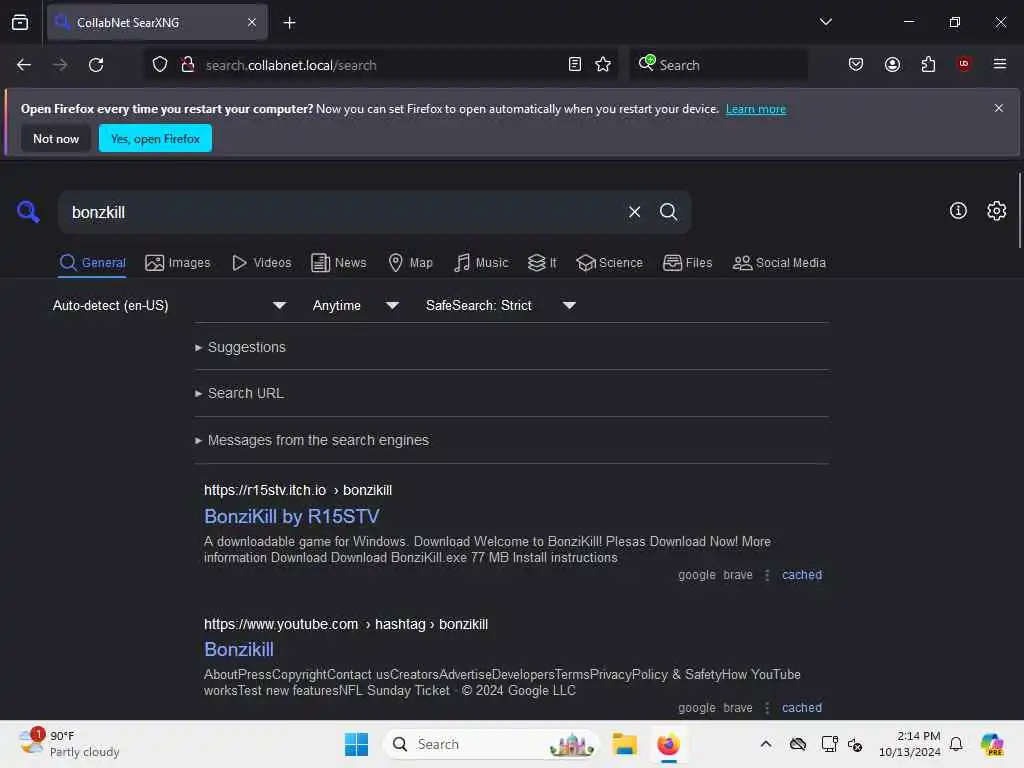The width and height of the screenshot is (1024, 768).
Task: Open the Learn more link
Action: point(756,109)
